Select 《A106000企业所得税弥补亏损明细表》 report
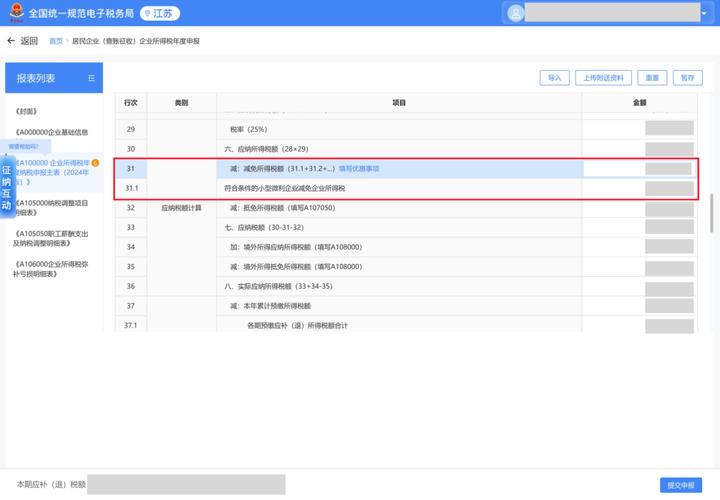This screenshot has height=500, width=720. coord(51,269)
